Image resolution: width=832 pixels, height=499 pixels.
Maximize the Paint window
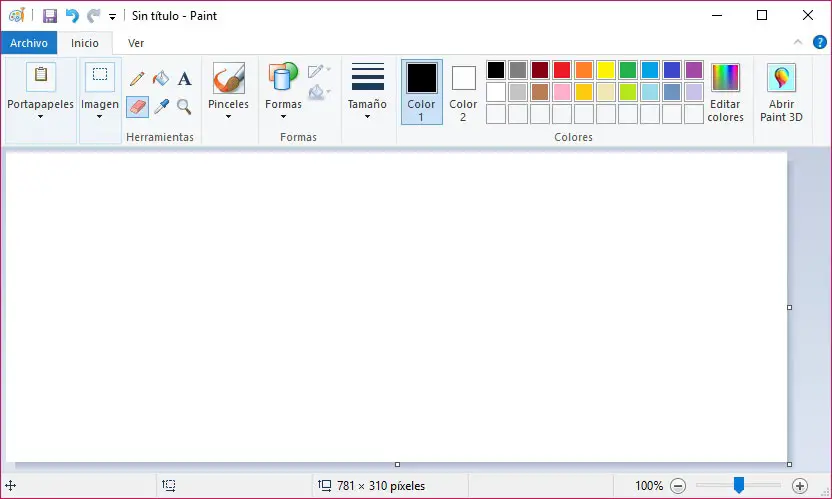coord(762,15)
